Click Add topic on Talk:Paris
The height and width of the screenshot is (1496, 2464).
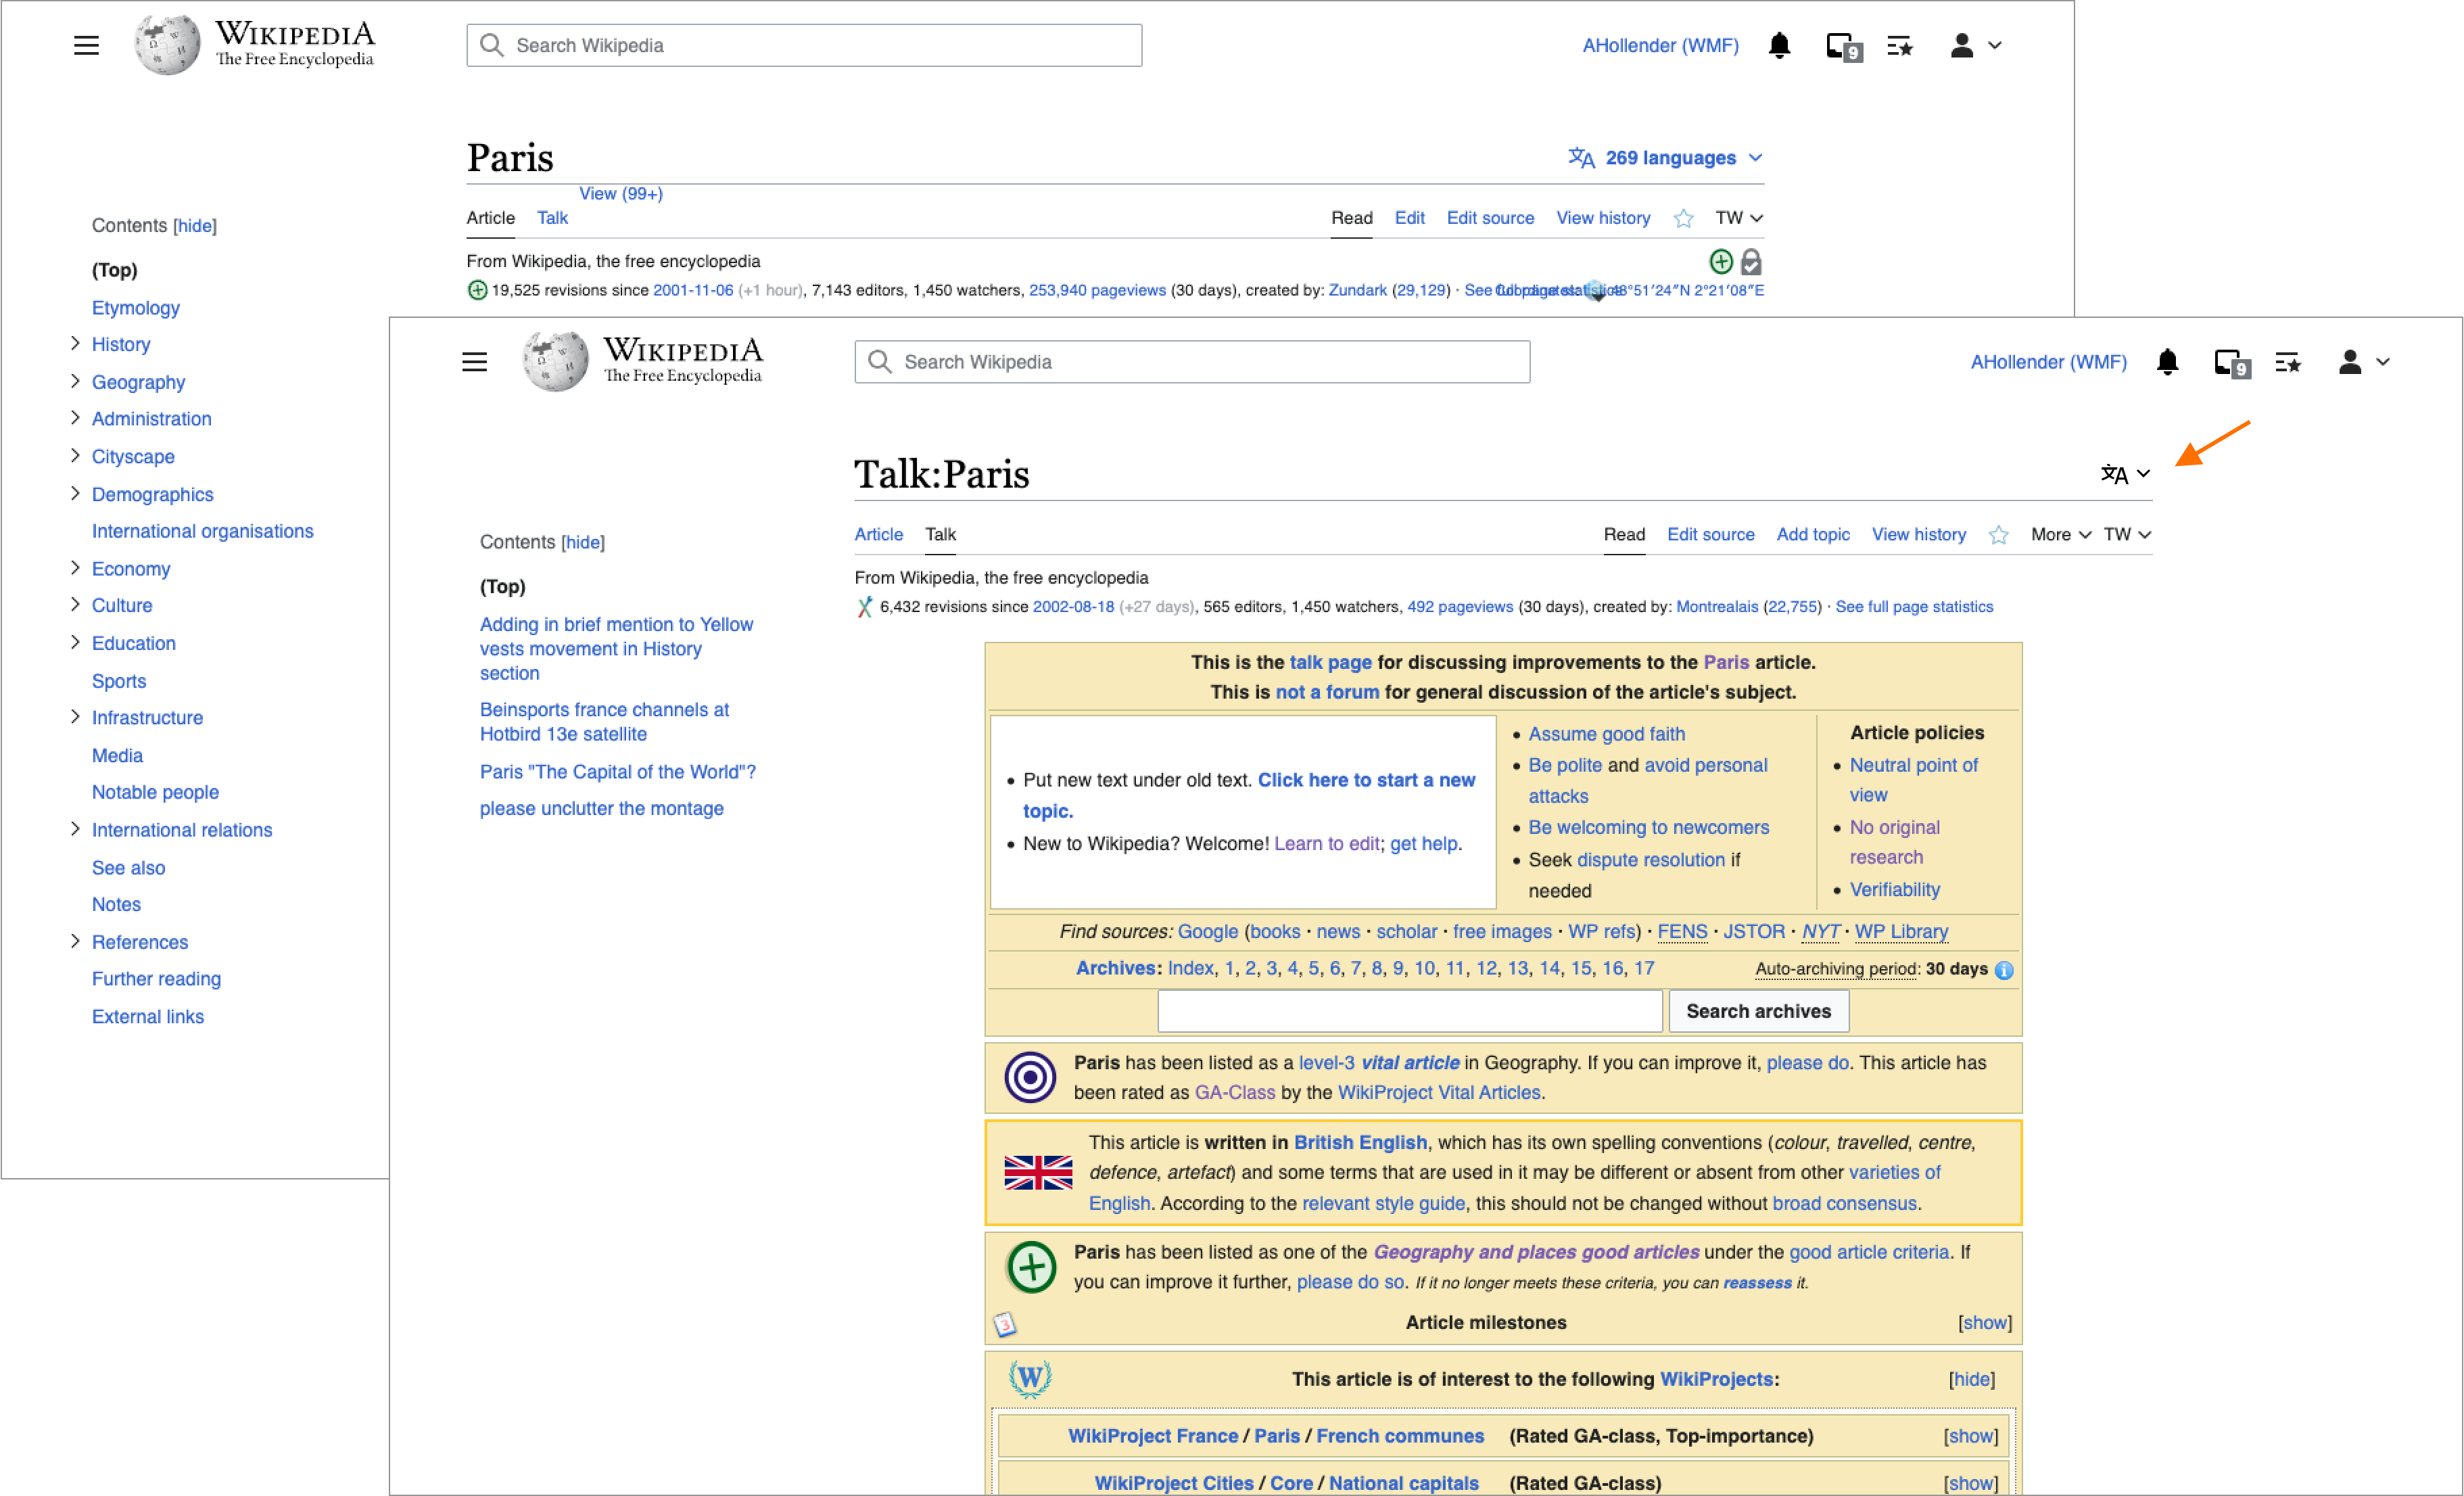pos(1812,535)
